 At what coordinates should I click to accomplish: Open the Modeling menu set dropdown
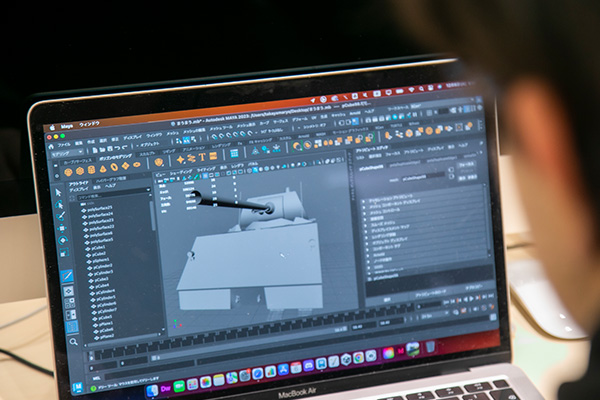coord(68,153)
